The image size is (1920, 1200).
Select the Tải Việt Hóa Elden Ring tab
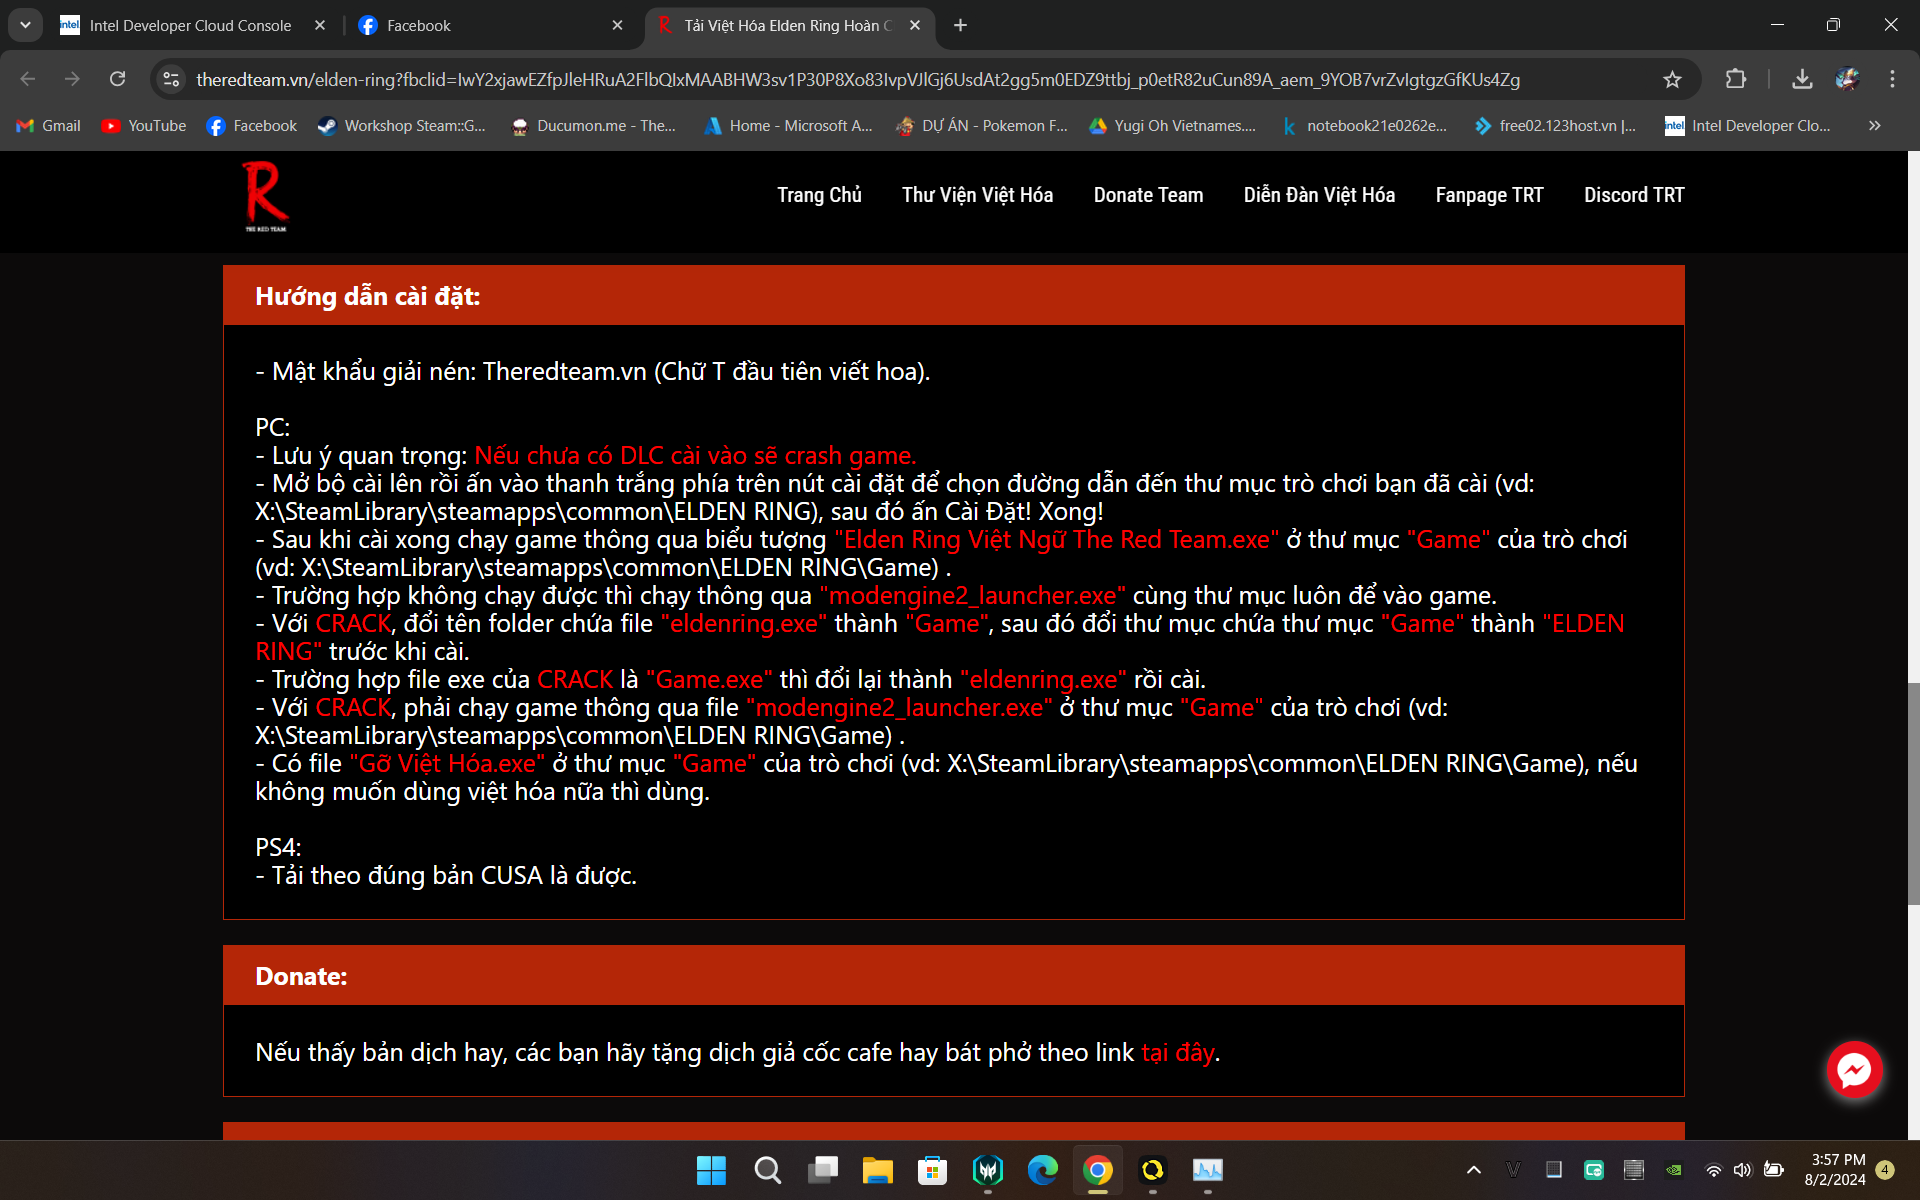(790, 25)
